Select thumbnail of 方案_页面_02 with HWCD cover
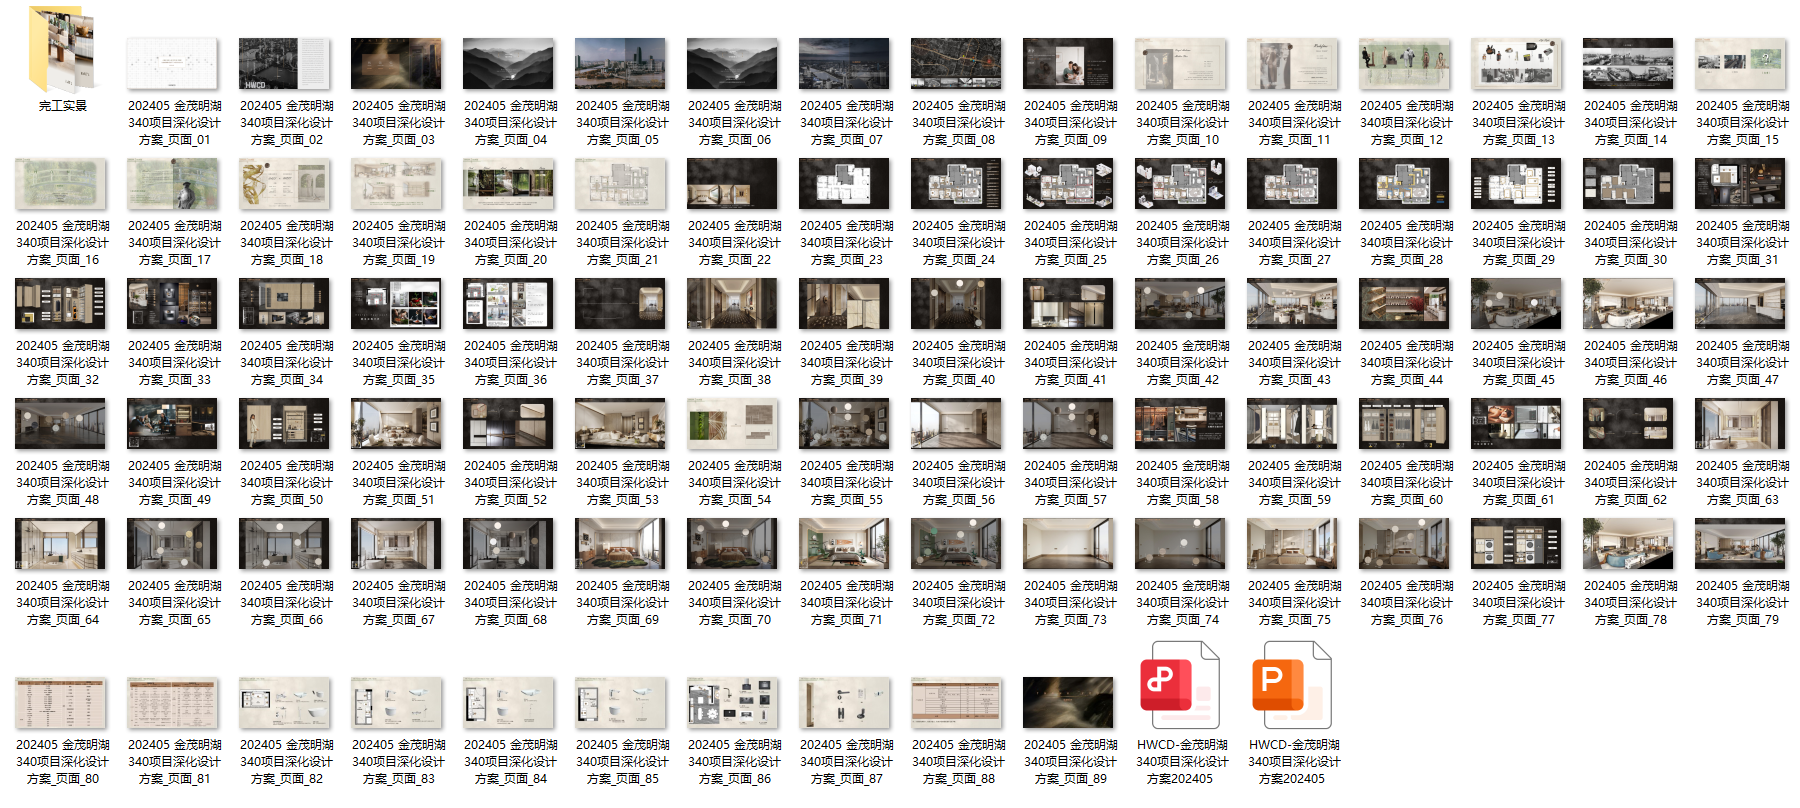1800x808 pixels. point(285,64)
